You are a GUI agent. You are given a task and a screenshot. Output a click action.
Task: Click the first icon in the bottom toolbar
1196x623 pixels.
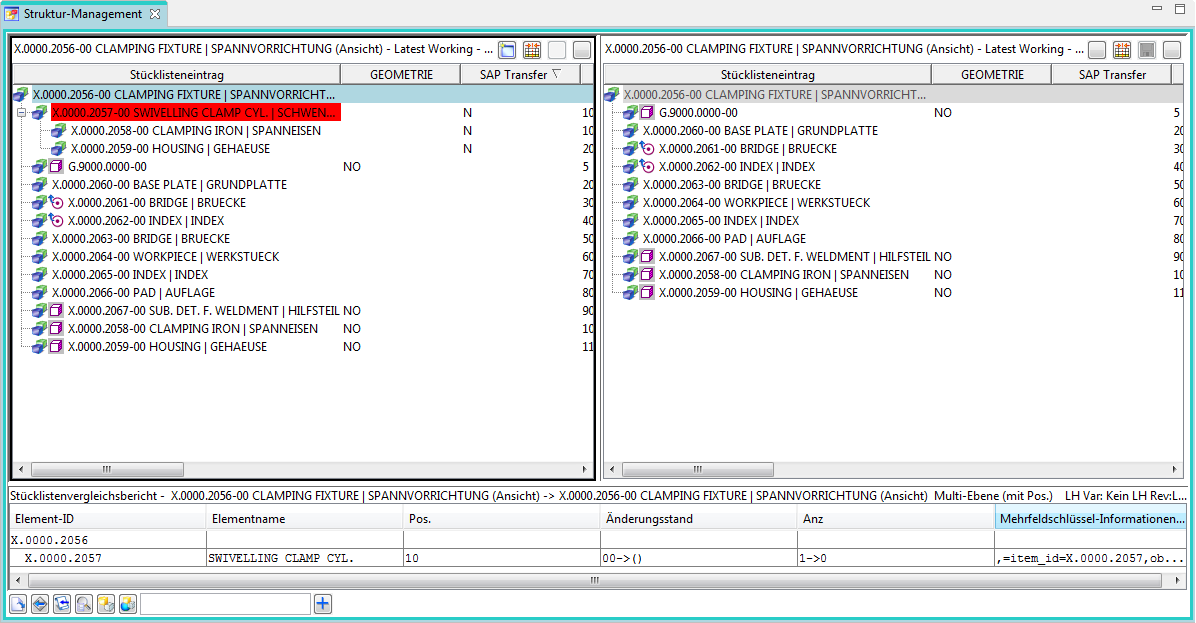[x=18, y=604]
